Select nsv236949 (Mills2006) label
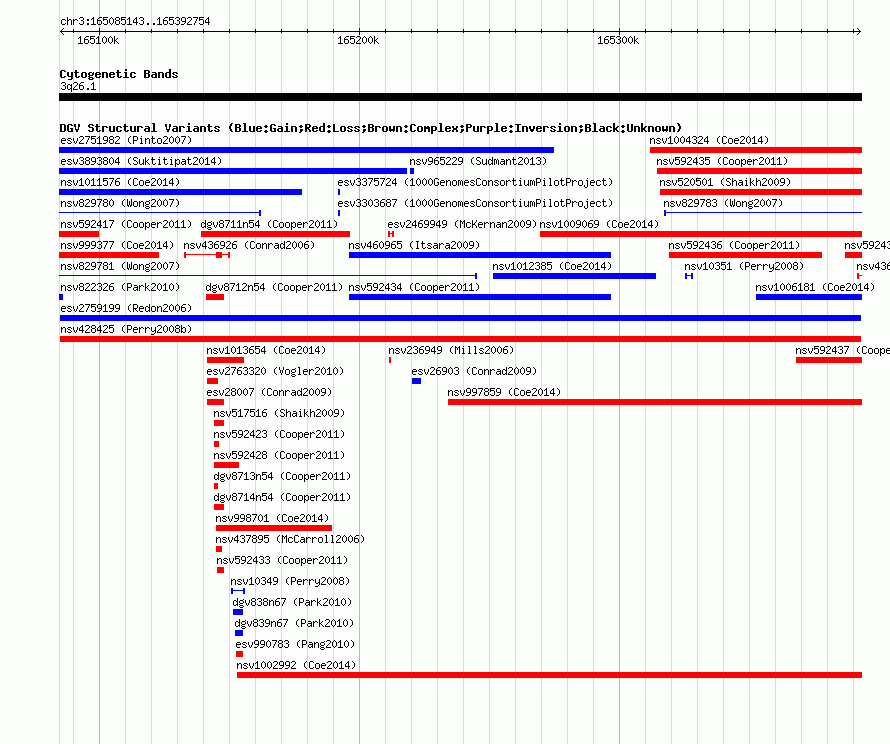This screenshot has height=744, width=890. pos(451,350)
